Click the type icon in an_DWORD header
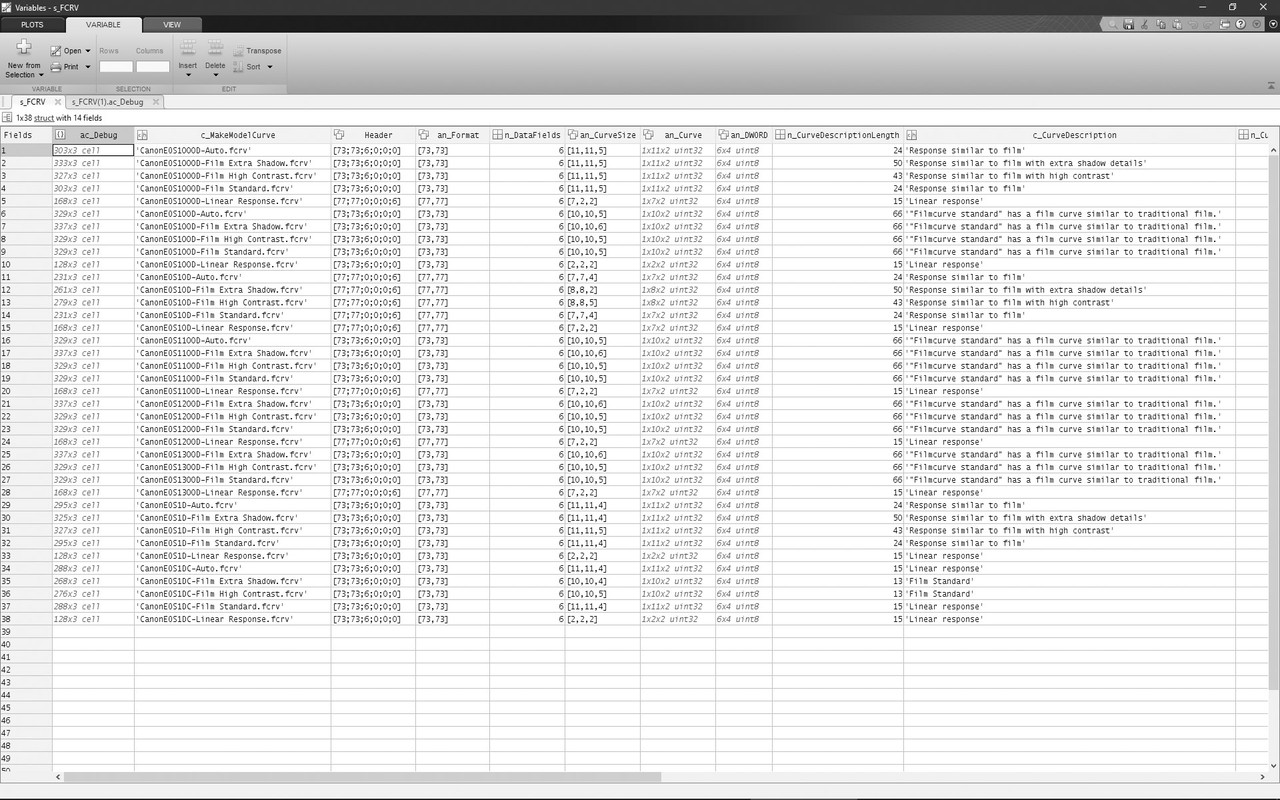This screenshot has height=800, width=1280. 724,135
